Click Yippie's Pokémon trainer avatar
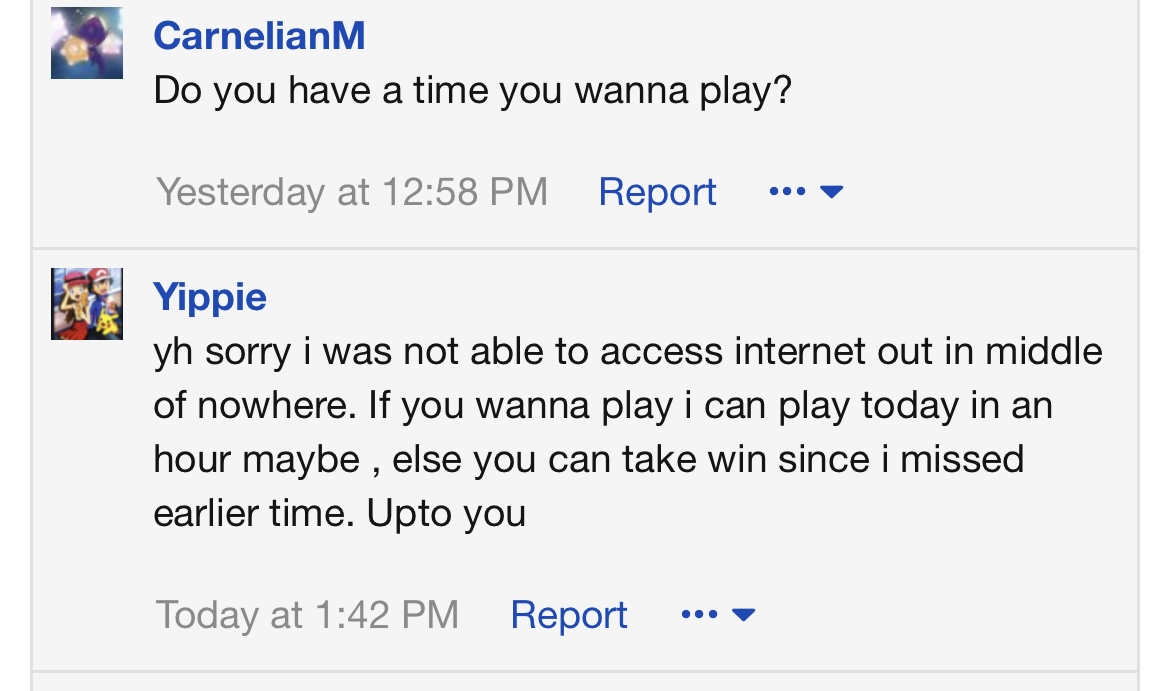Screen dimensions: 1170x691 coord(87,304)
